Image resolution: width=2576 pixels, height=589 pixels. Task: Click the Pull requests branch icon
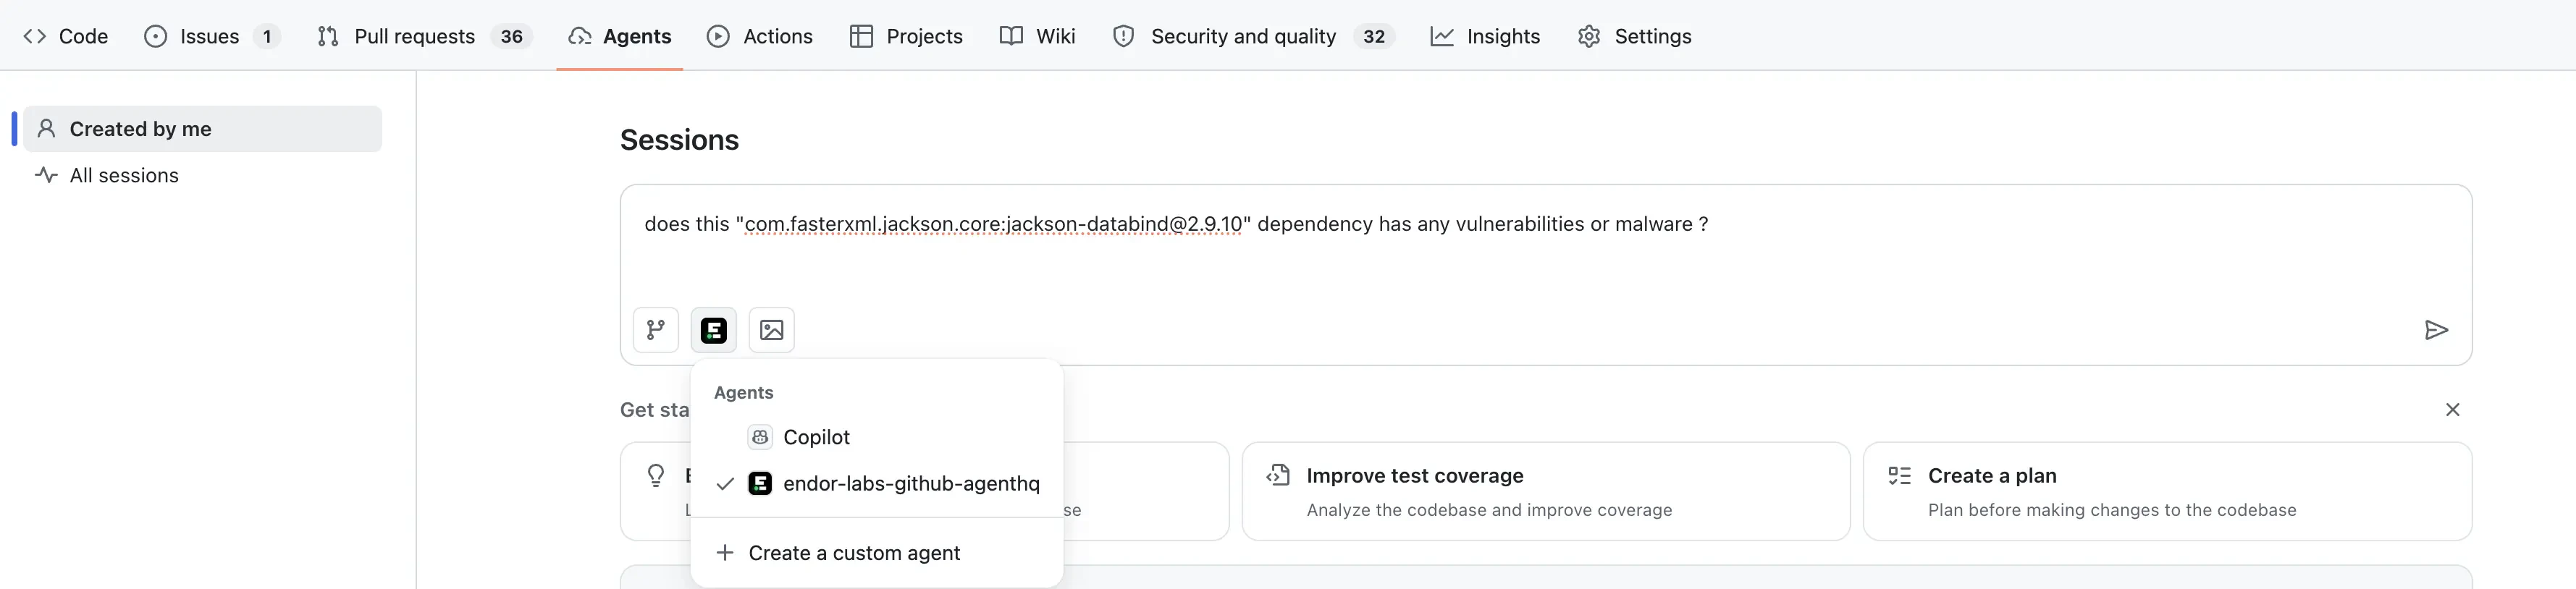coord(328,36)
